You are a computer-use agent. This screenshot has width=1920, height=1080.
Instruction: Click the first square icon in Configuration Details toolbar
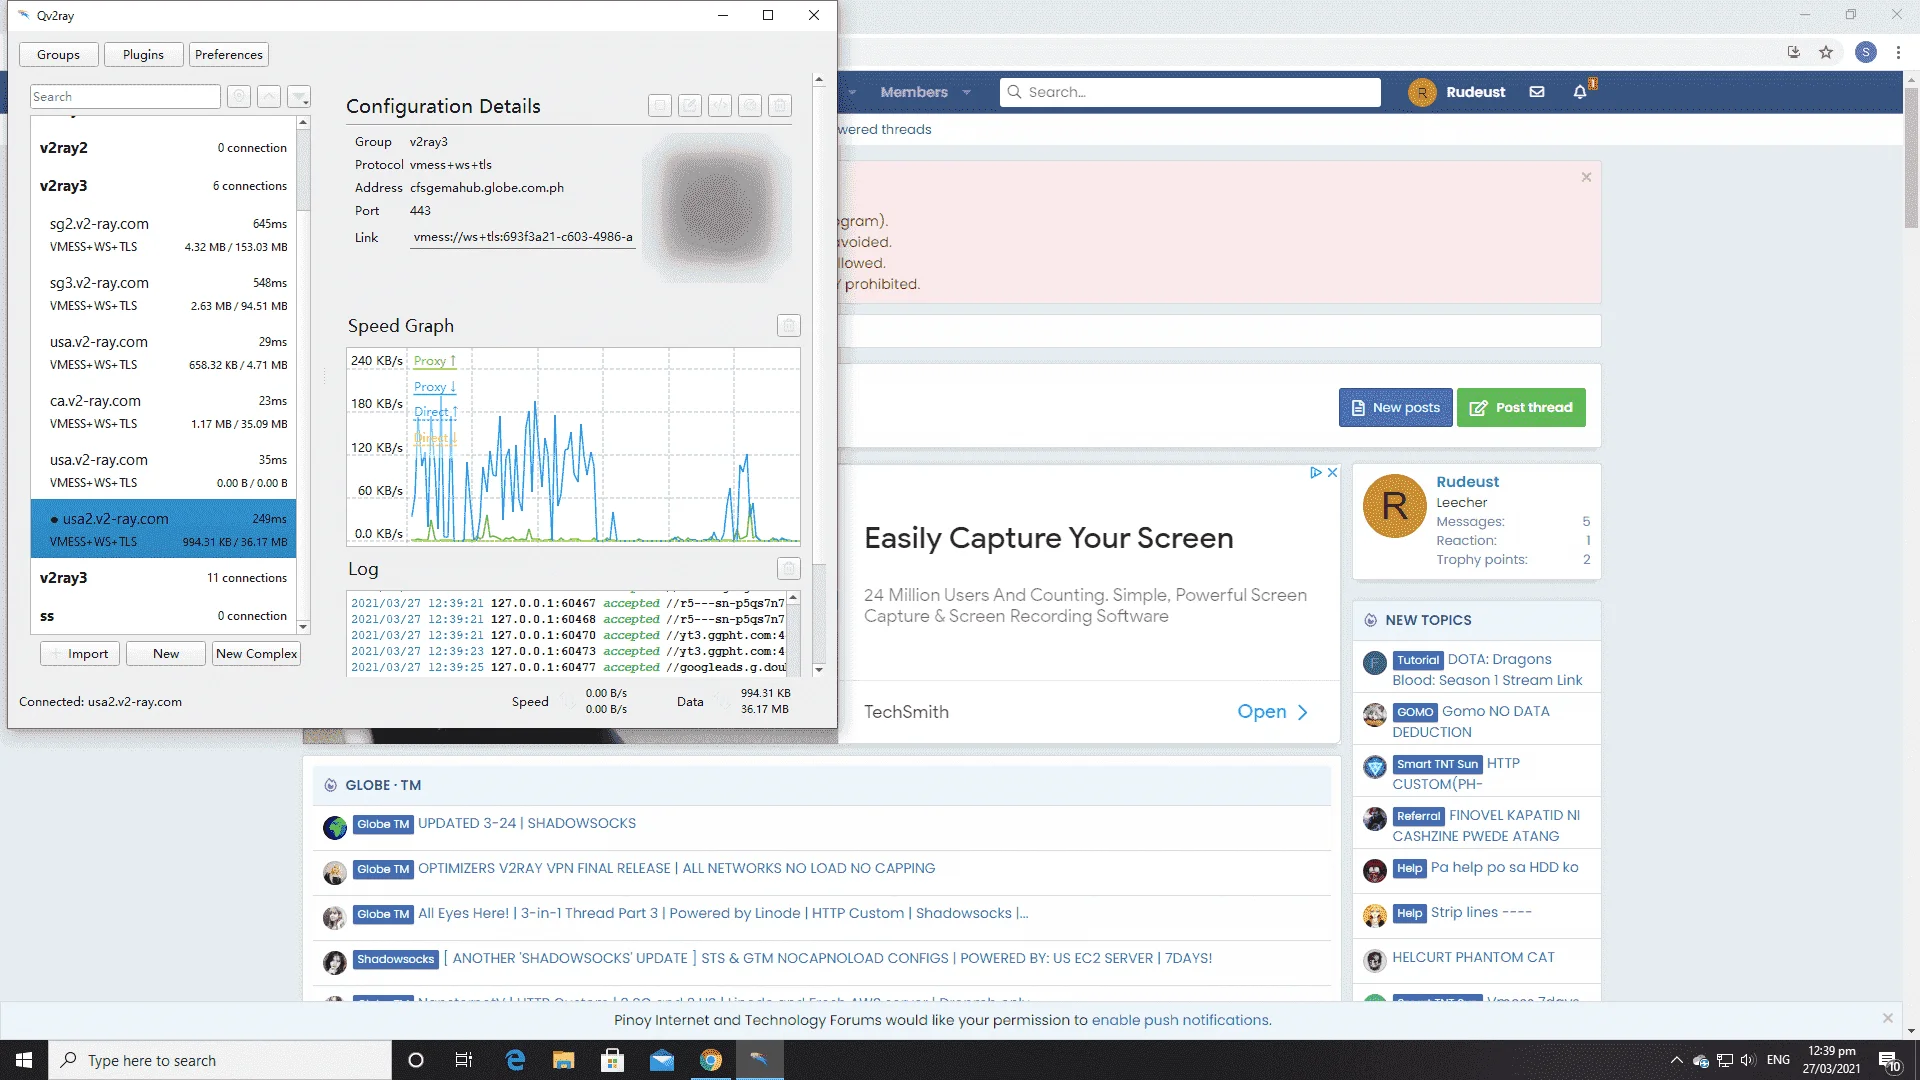click(x=660, y=106)
